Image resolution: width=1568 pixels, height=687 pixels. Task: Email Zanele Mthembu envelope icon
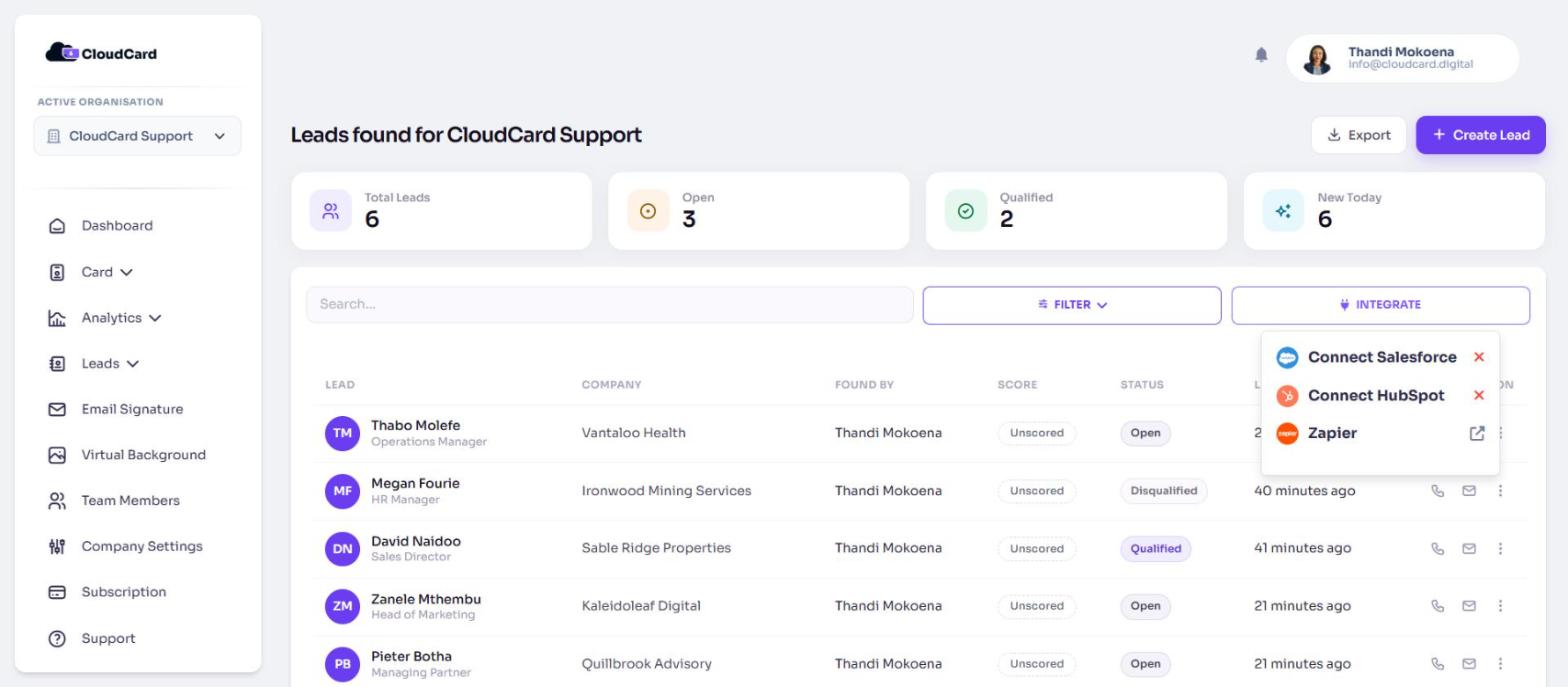pos(1469,606)
